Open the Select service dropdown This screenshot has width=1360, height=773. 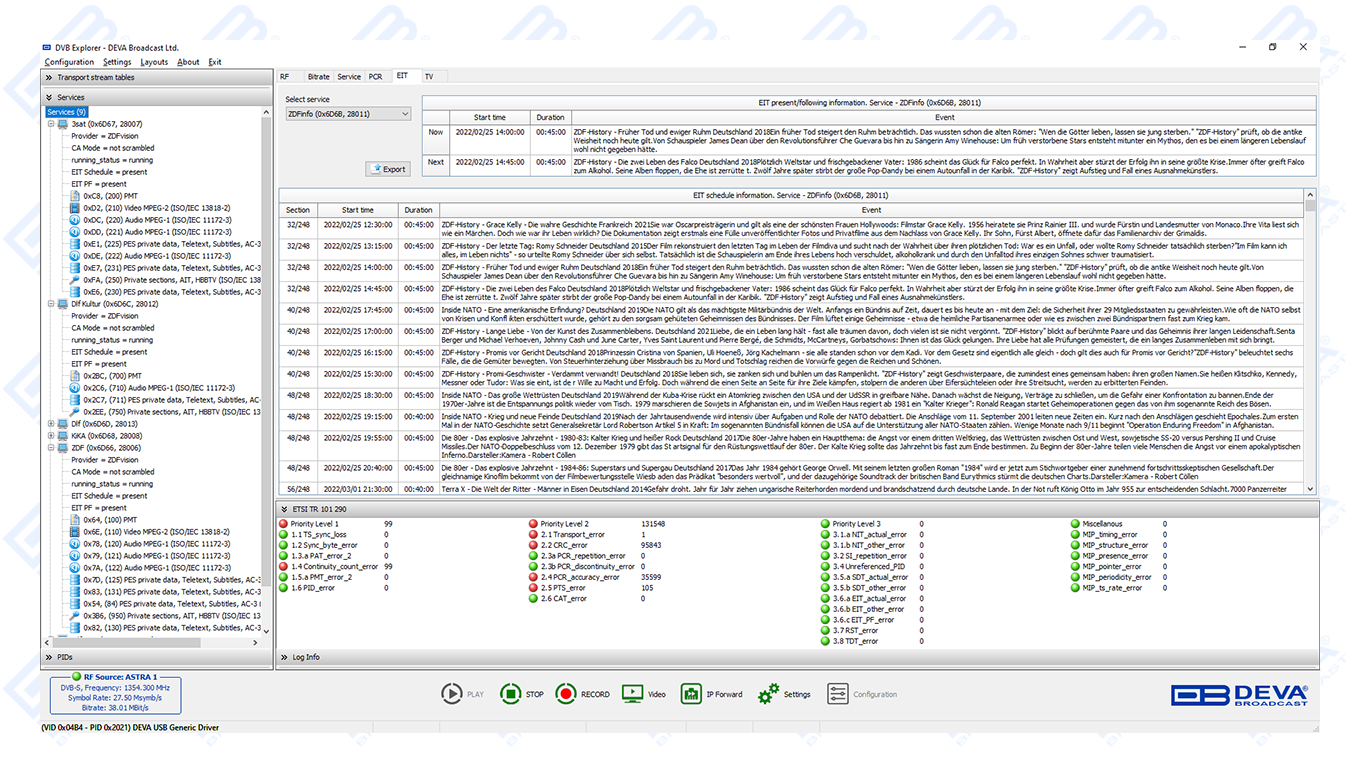coord(348,114)
